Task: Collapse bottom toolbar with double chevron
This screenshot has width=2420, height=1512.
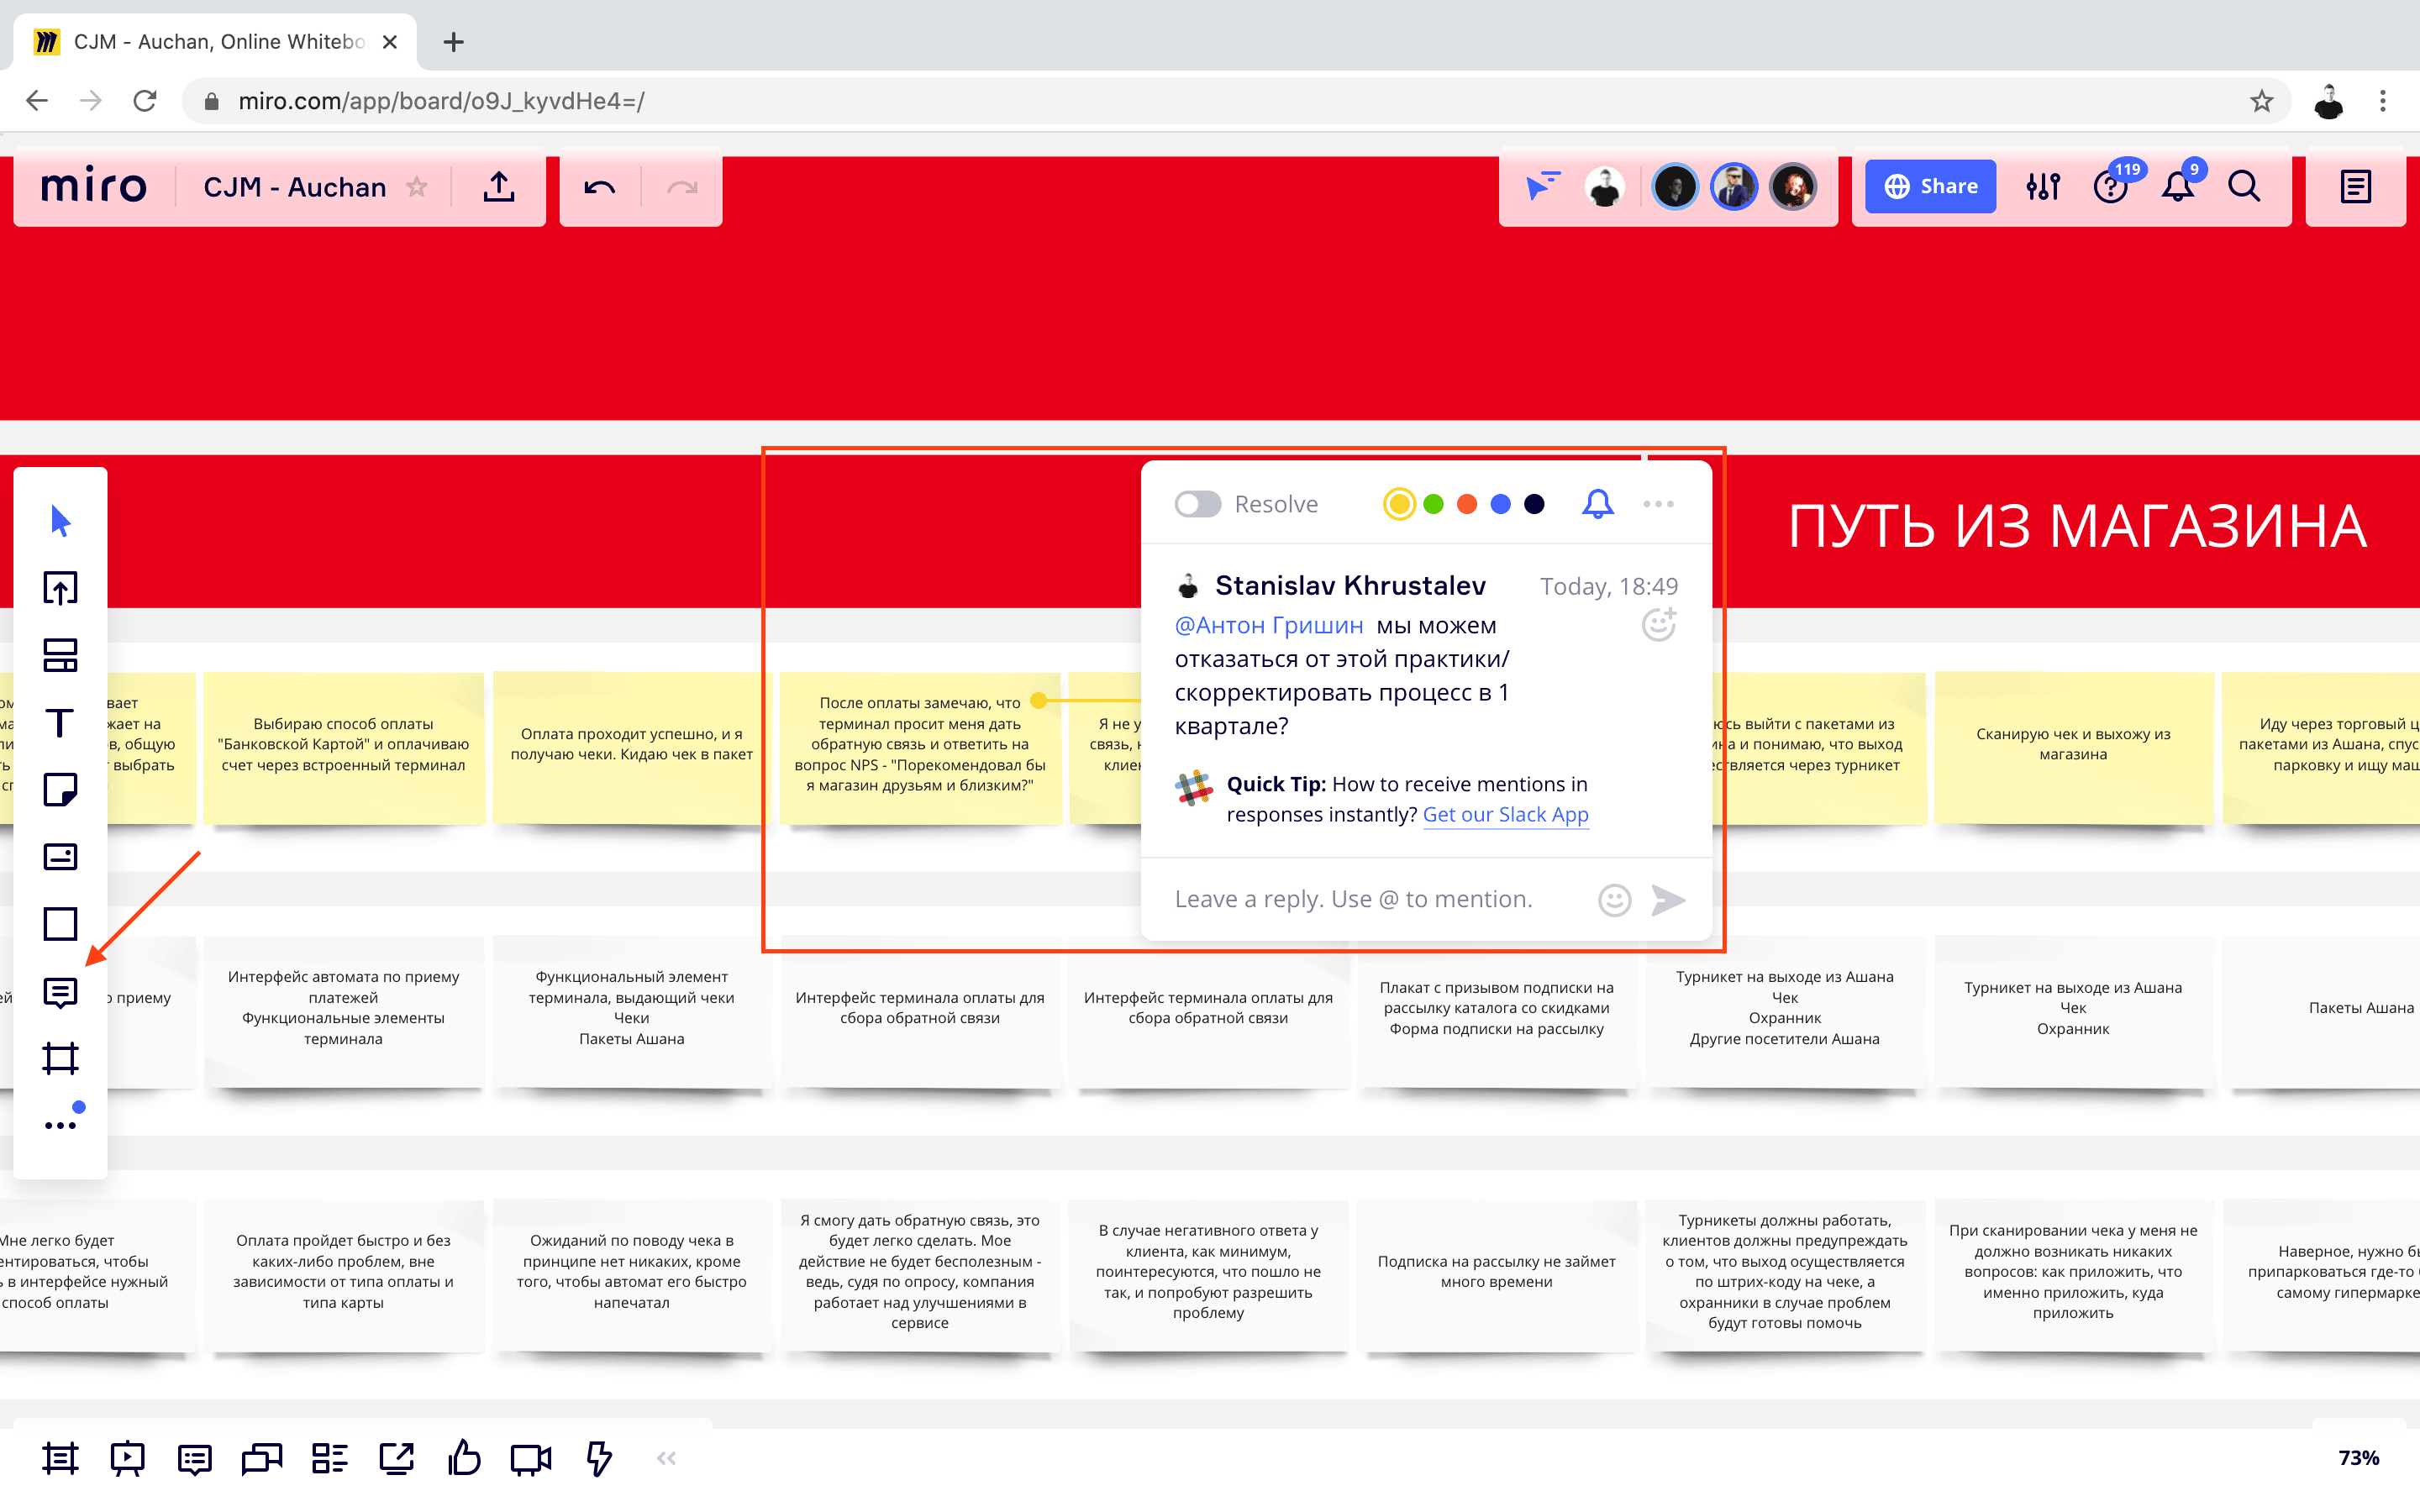Action: click(x=667, y=1458)
